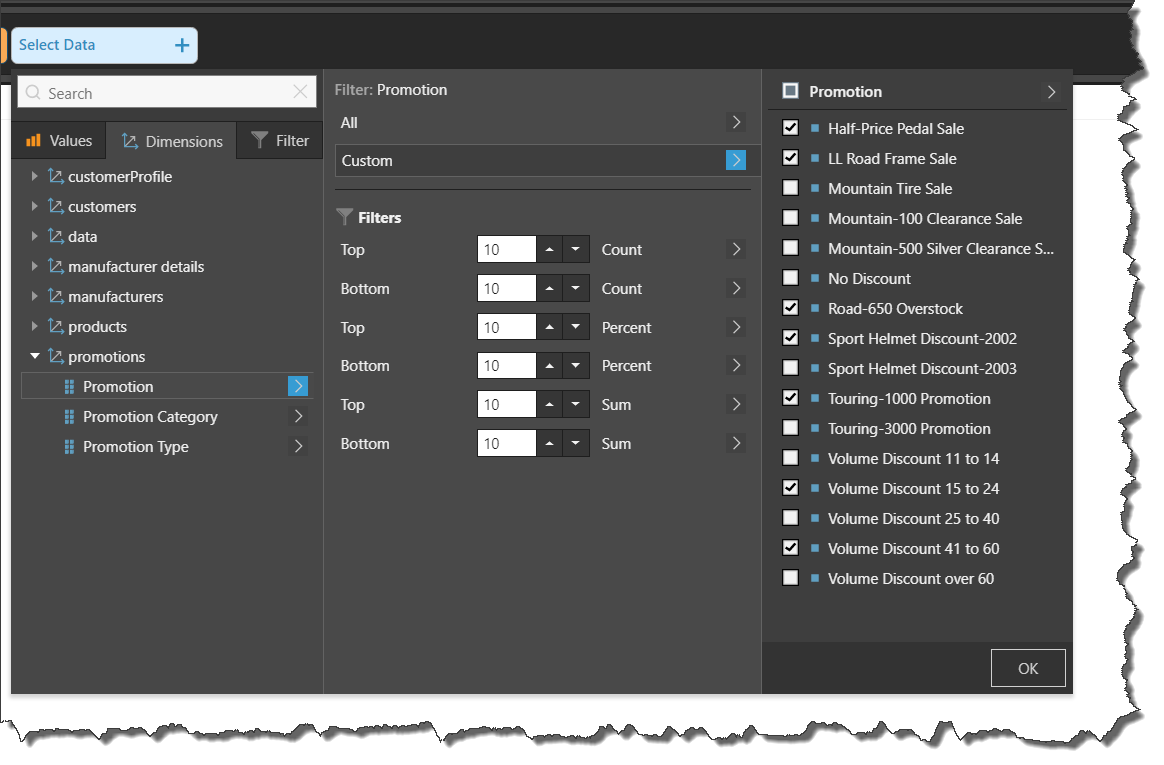The height and width of the screenshot is (765, 1164).
Task: Click arrow in Promotion panel header
Action: coord(1051,91)
